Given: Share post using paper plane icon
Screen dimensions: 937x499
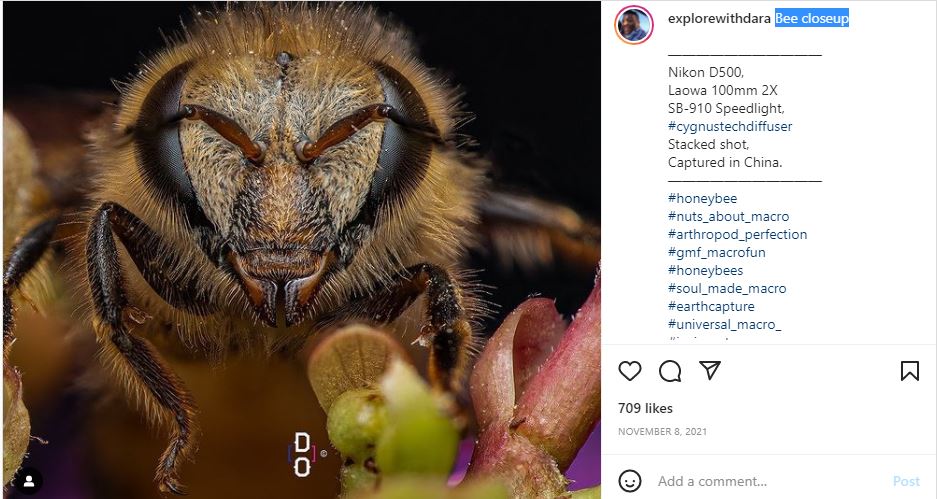Looking at the screenshot, I should tap(710, 371).
